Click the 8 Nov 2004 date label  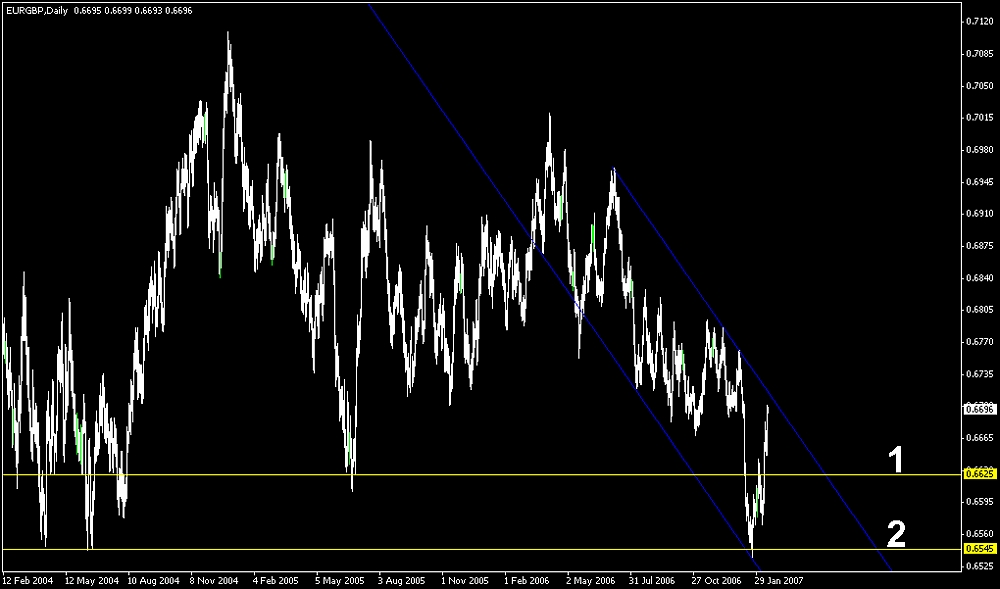pos(215,579)
